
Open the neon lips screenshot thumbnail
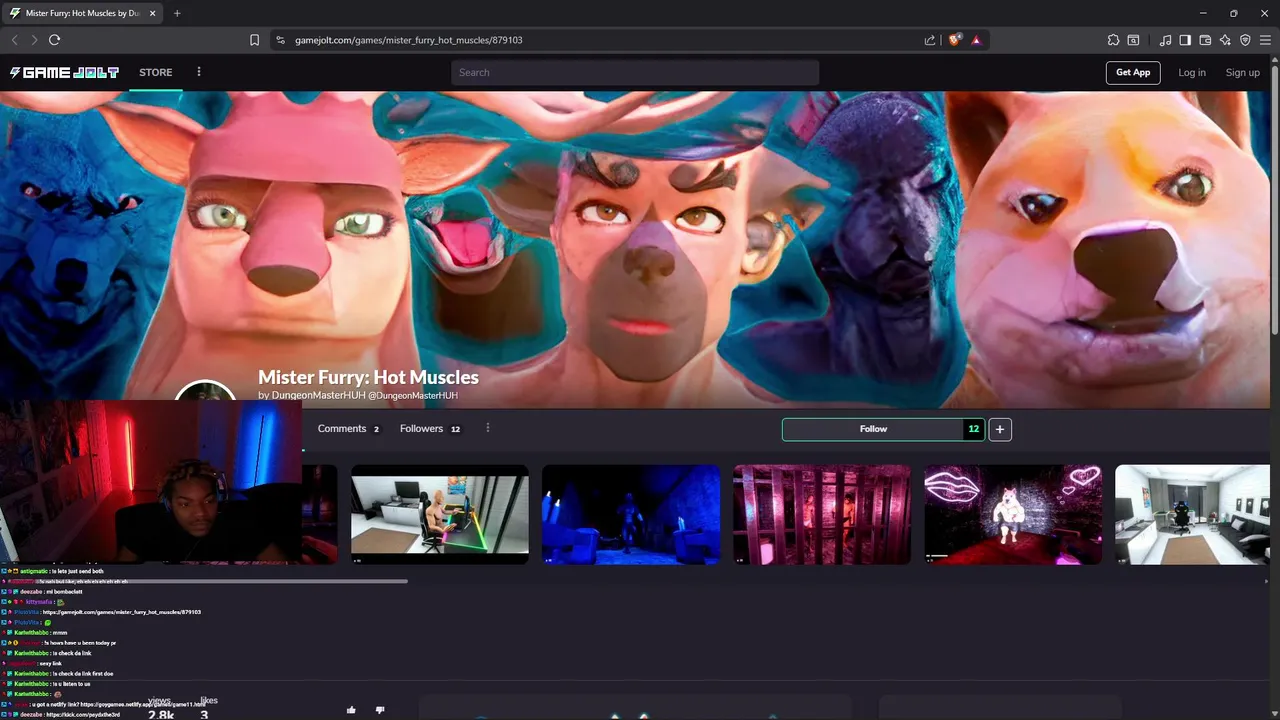pos(1013,514)
